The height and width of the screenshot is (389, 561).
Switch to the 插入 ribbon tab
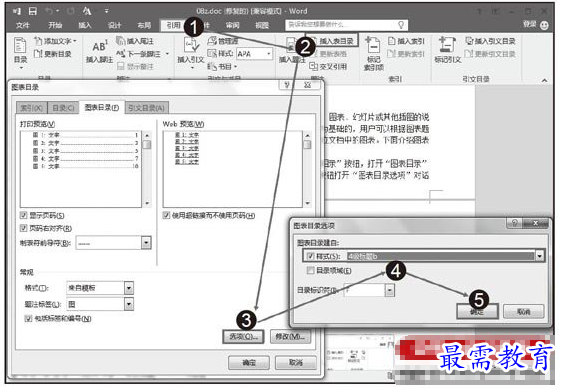[x=85, y=25]
